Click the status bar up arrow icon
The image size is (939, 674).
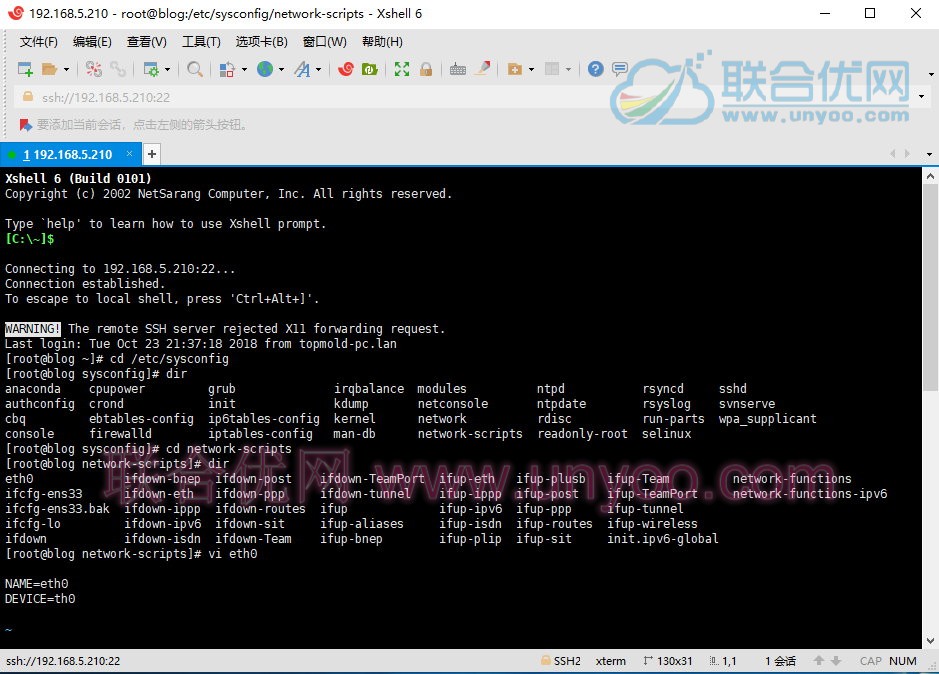(x=819, y=660)
